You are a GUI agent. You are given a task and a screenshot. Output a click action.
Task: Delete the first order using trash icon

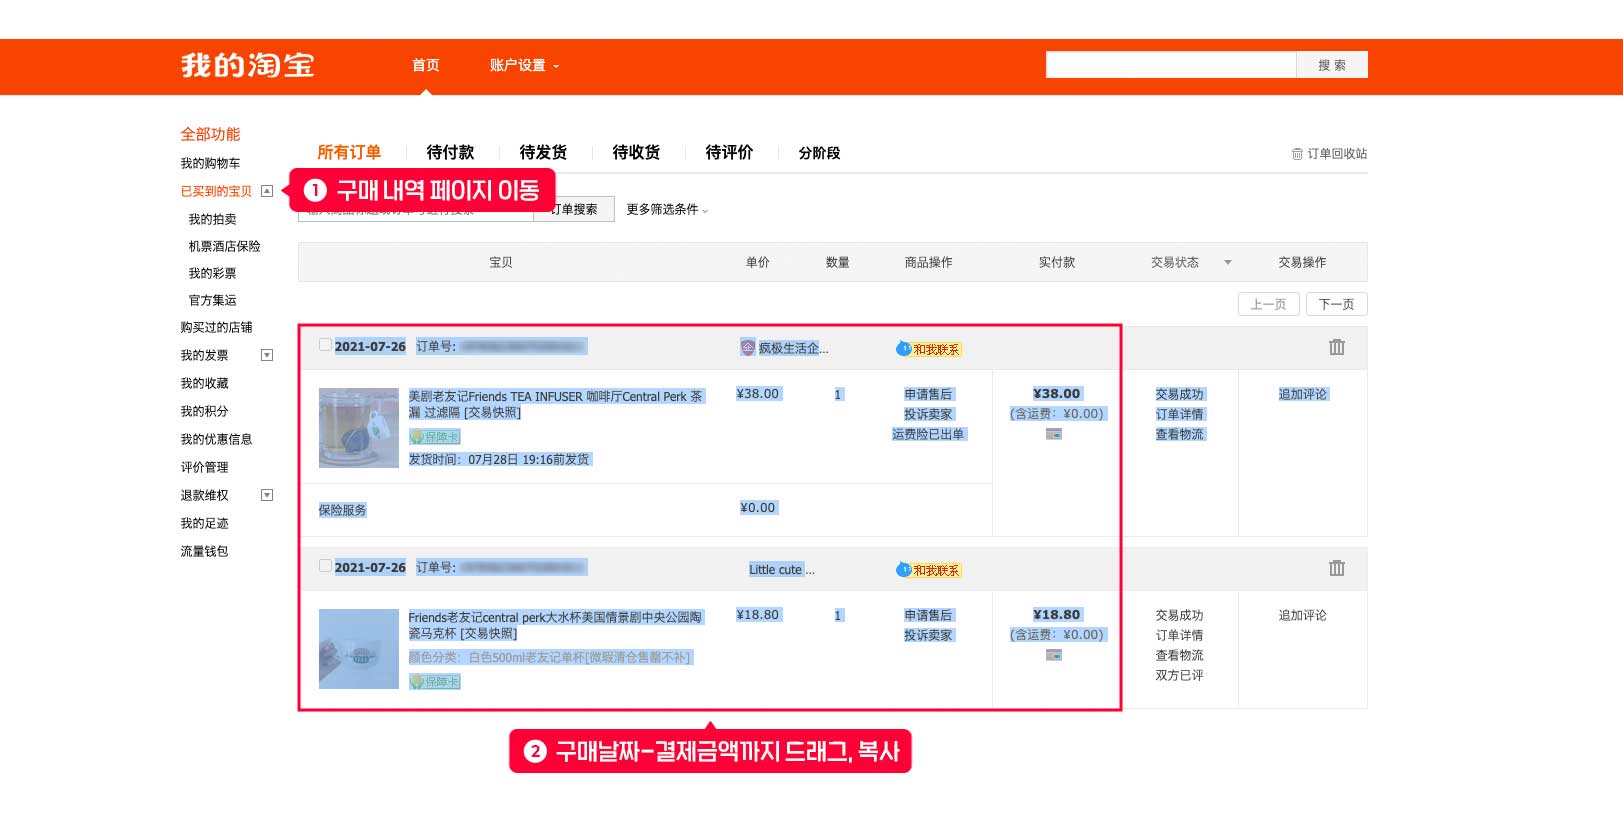pos(1336,347)
